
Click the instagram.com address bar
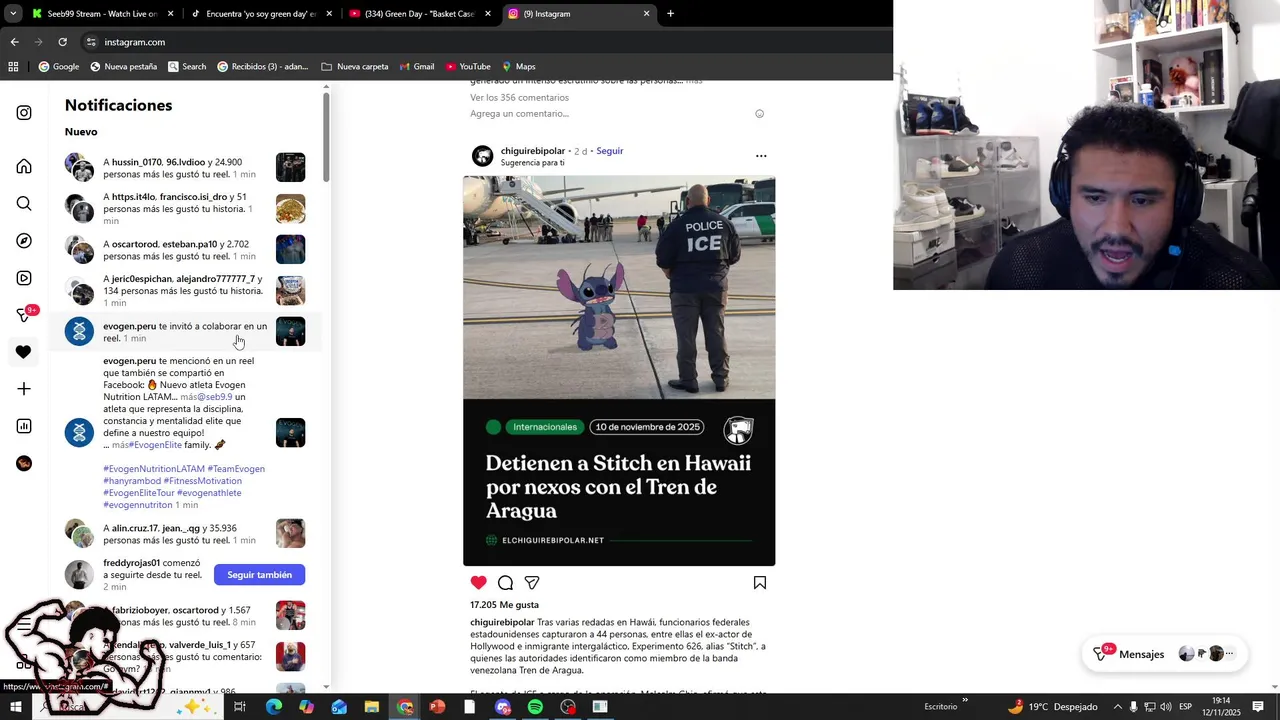(480, 42)
